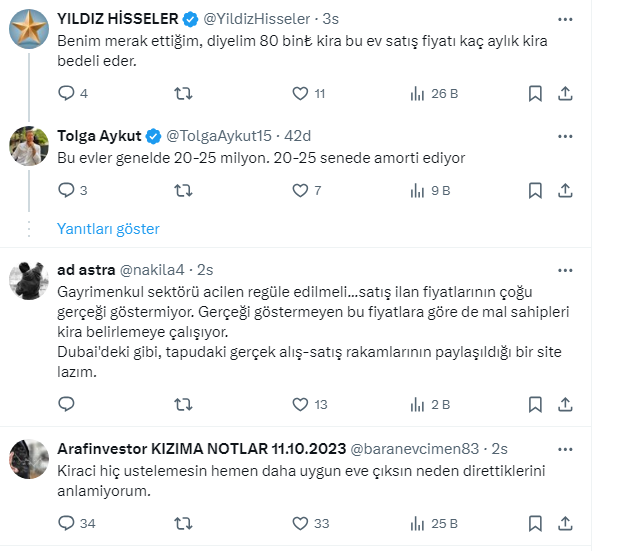Like Tolga Aykut's reply
The image size is (619, 551).
click(300, 190)
